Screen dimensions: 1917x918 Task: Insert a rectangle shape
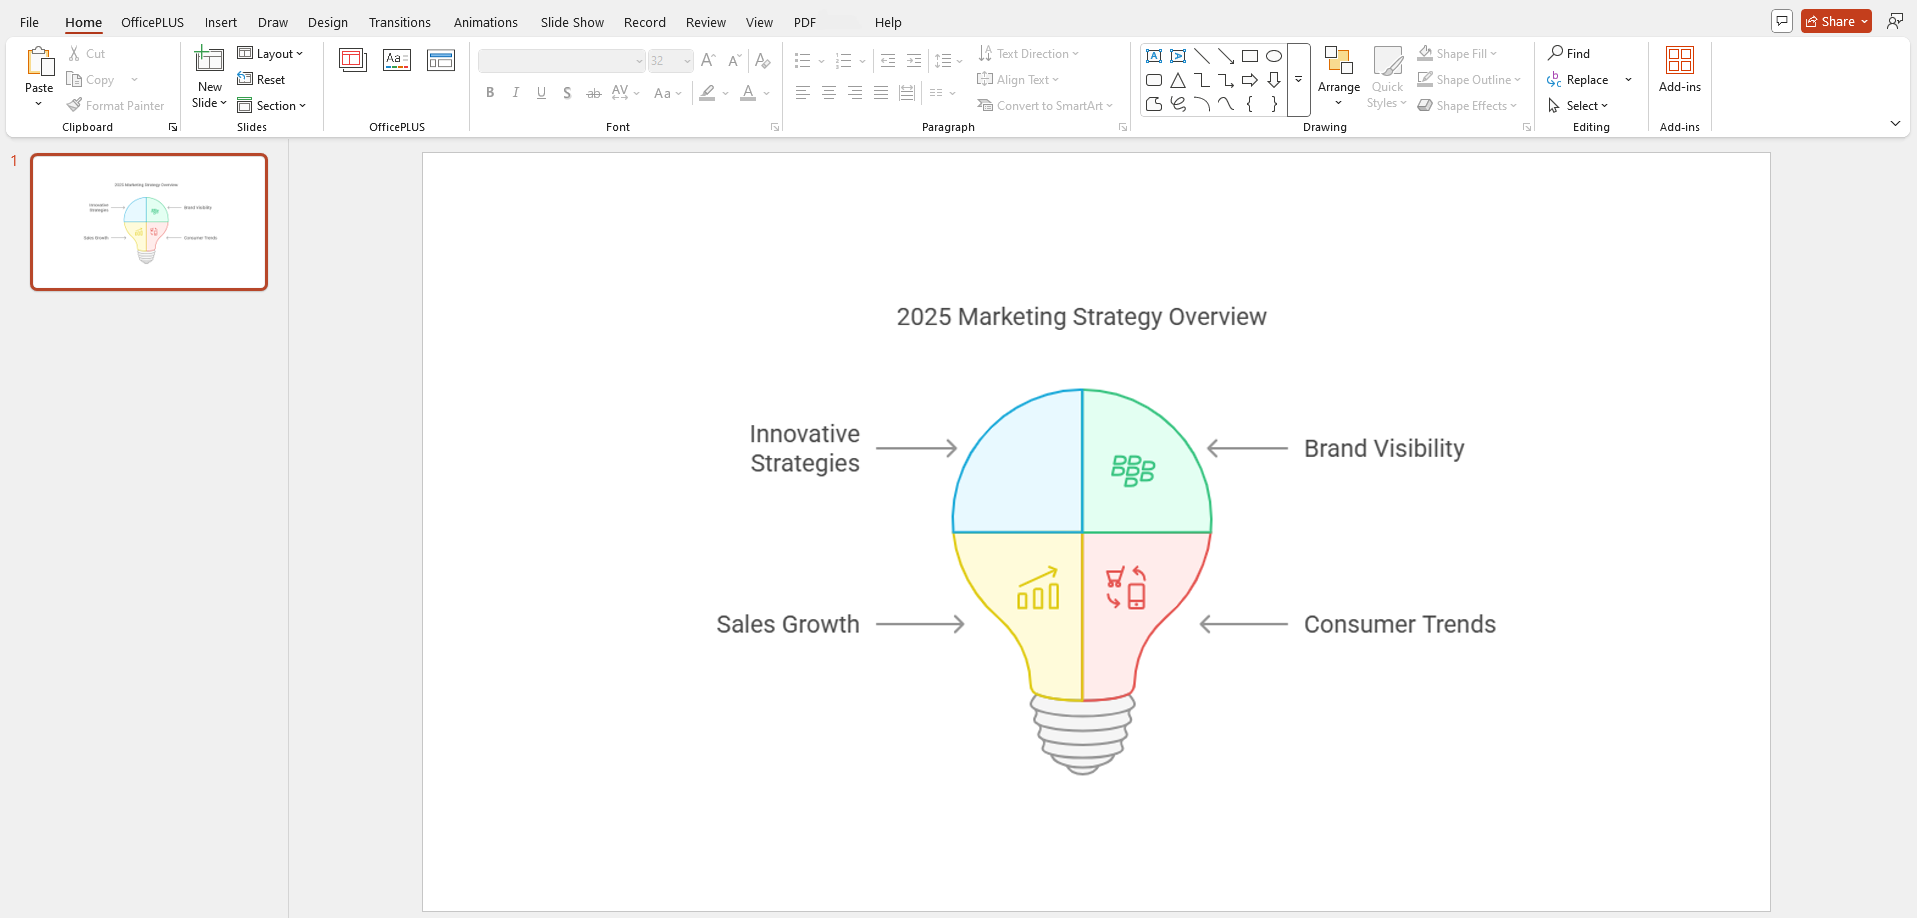point(1250,56)
